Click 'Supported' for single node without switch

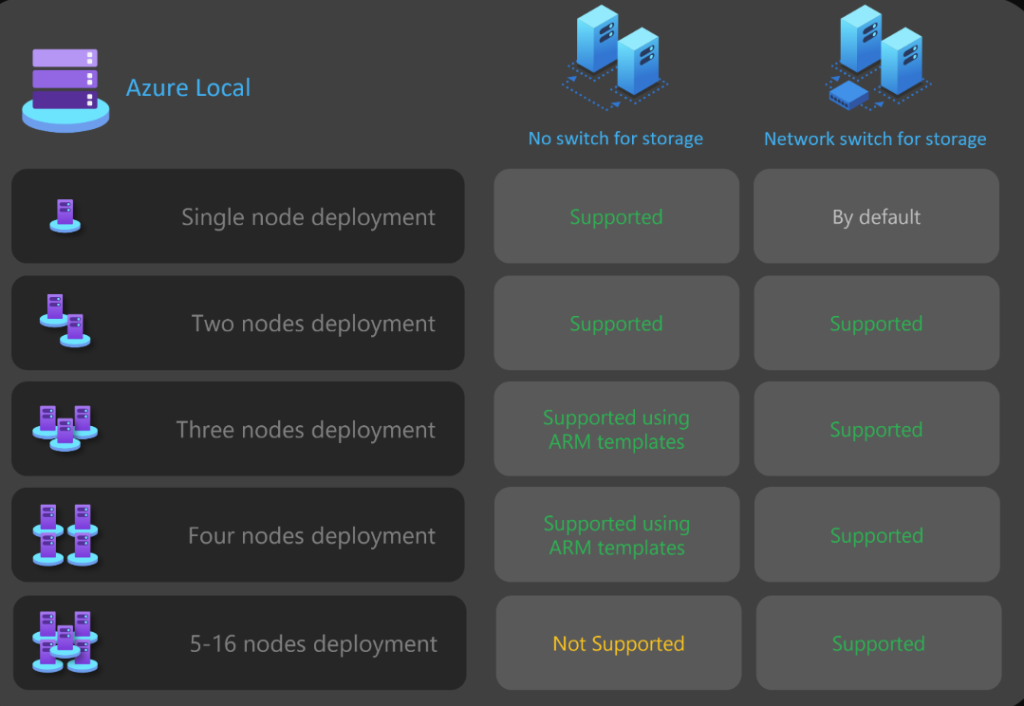616,217
